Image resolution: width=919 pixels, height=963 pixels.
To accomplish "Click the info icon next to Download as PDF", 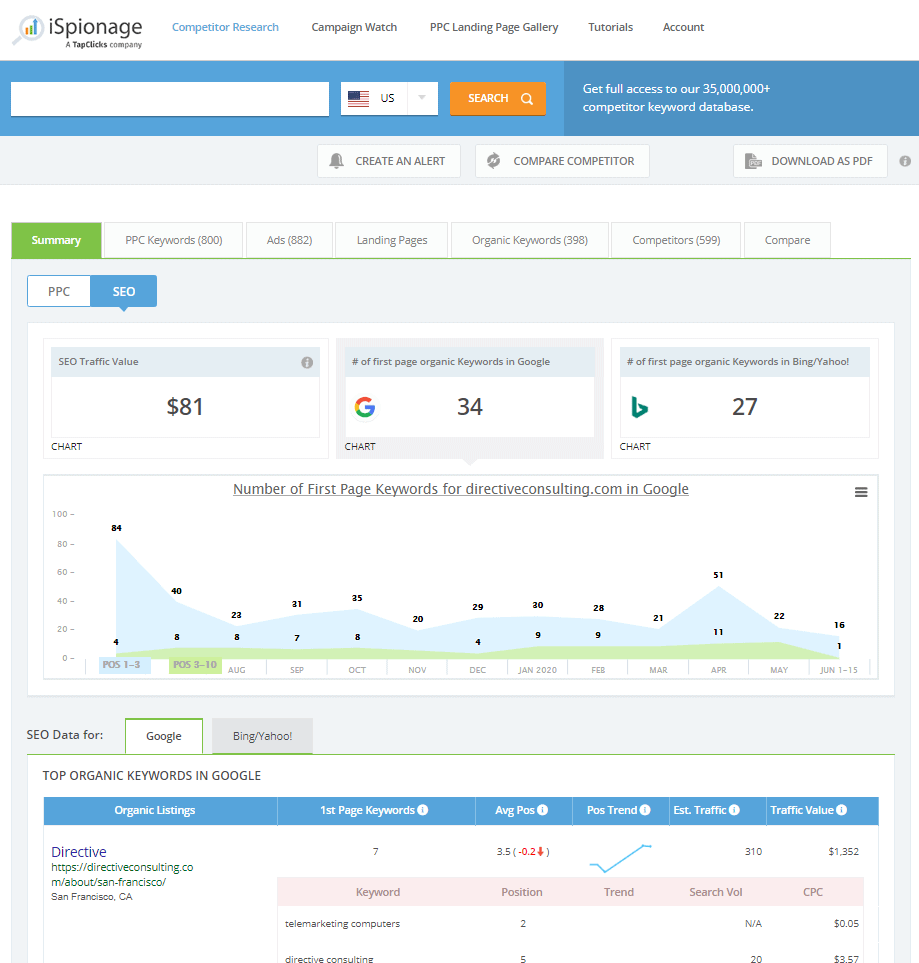I will (905, 161).
